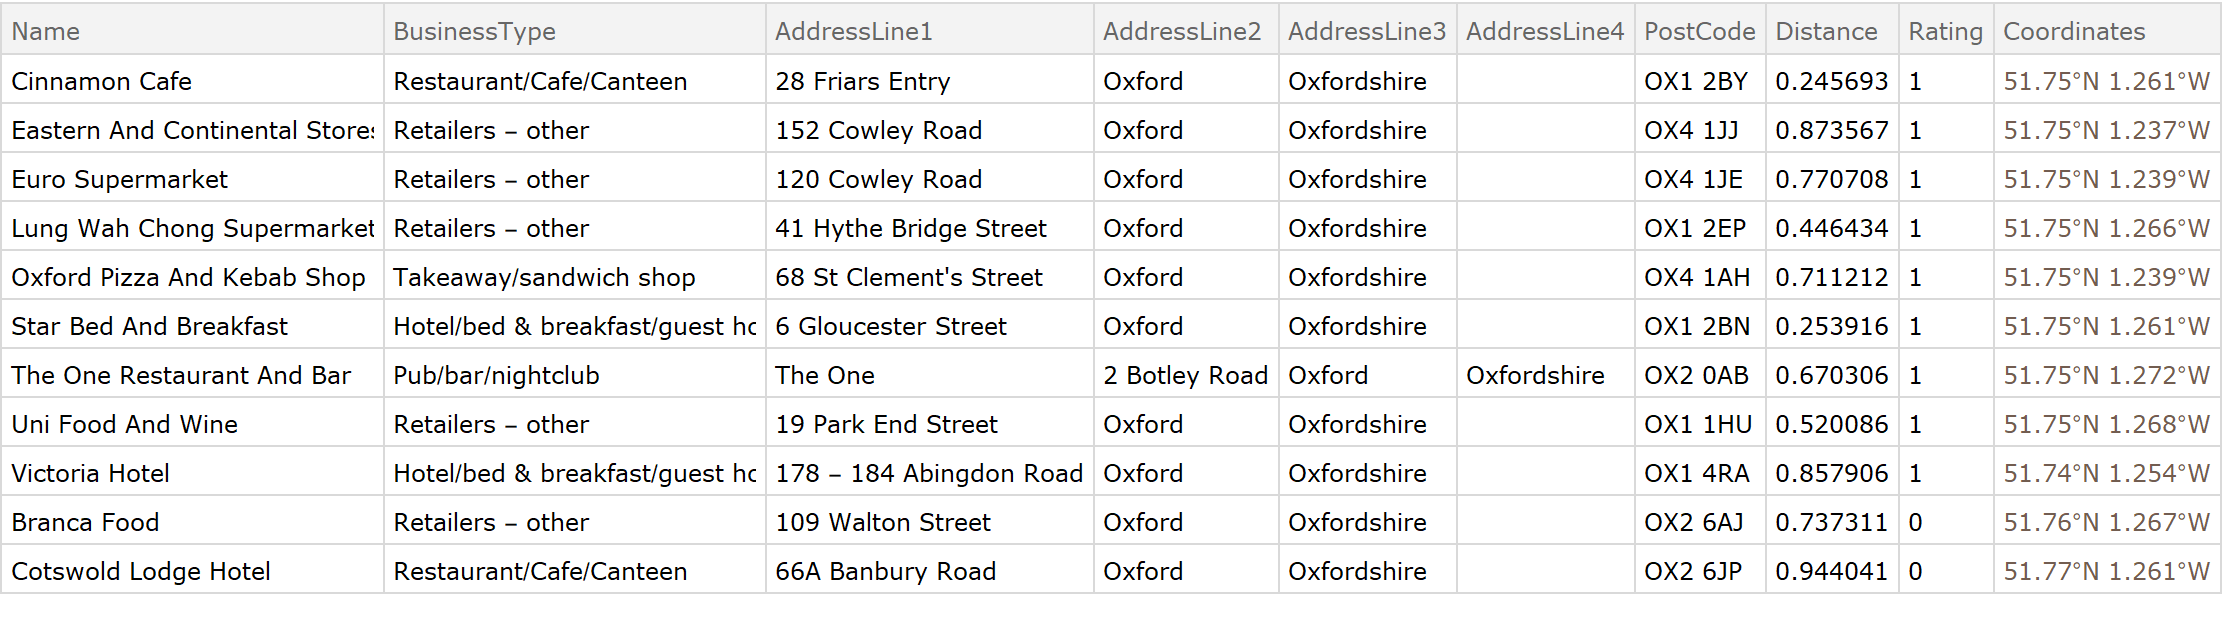Open Cotswold Lodge Hotel coordinates link
Image resolution: width=2222 pixels, height=624 pixels.
[x=2106, y=571]
